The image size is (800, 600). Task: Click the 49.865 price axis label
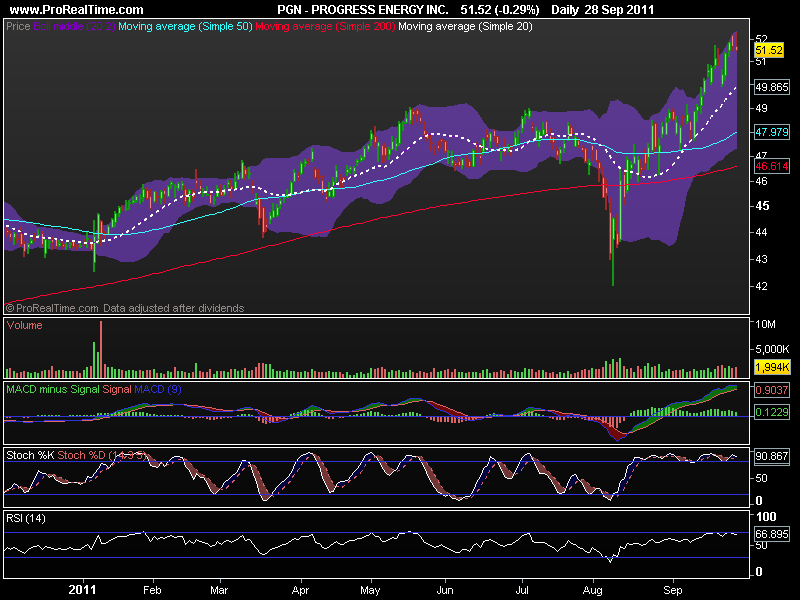772,87
